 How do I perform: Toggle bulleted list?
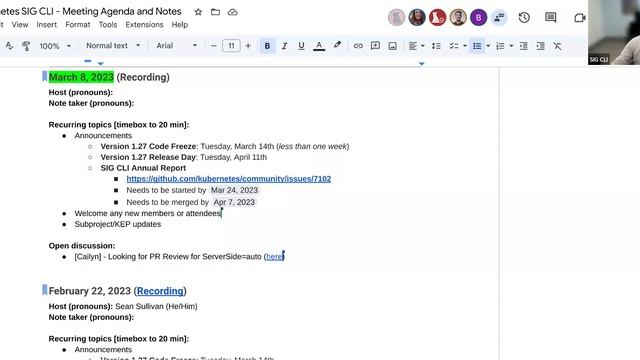pyautogui.click(x=477, y=46)
